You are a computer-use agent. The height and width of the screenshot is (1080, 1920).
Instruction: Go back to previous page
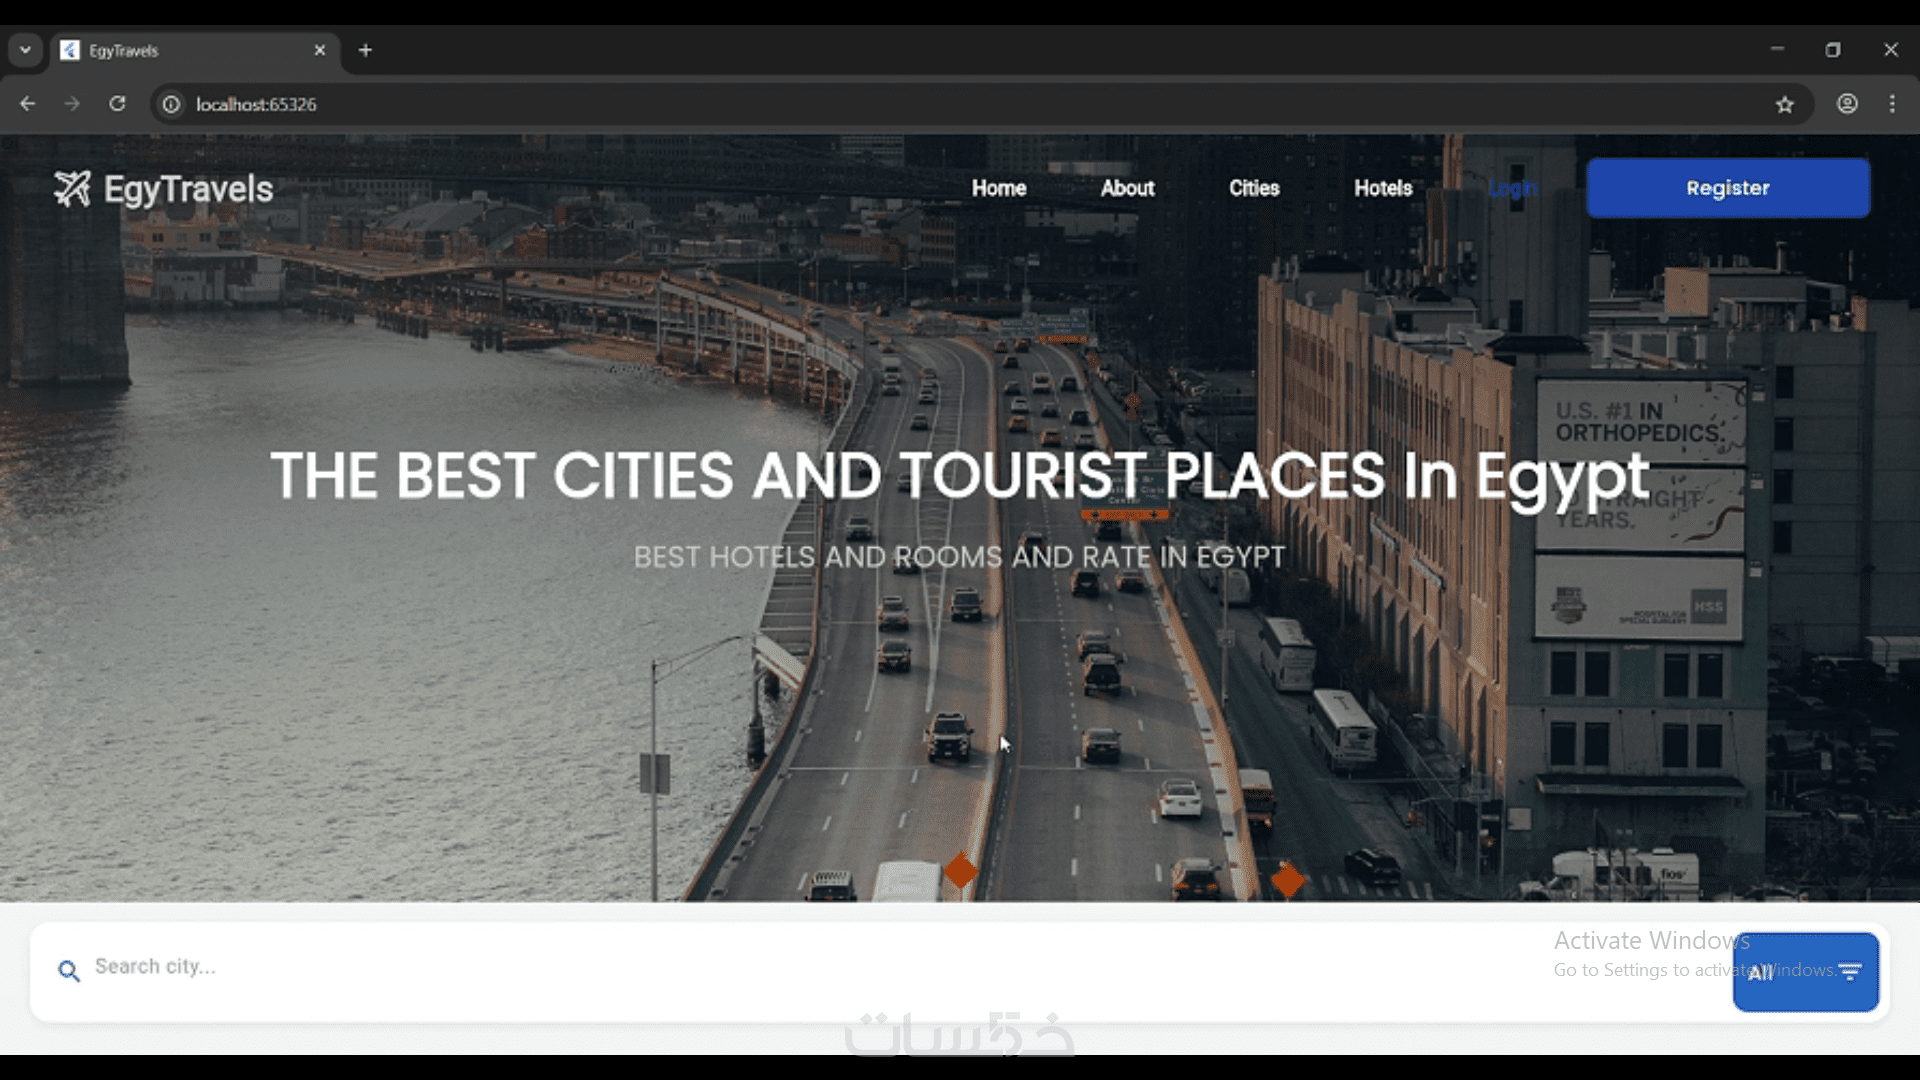tap(27, 104)
